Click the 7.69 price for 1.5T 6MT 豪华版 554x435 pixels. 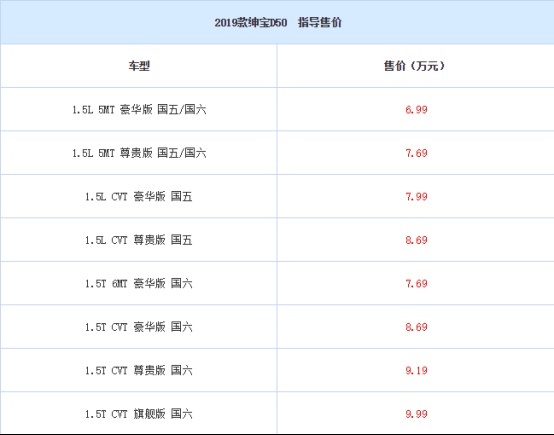click(x=416, y=283)
